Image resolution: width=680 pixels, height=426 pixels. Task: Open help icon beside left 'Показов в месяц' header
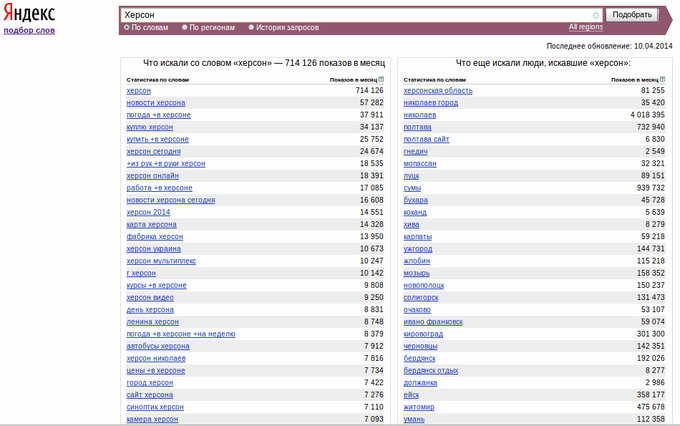[381, 79]
